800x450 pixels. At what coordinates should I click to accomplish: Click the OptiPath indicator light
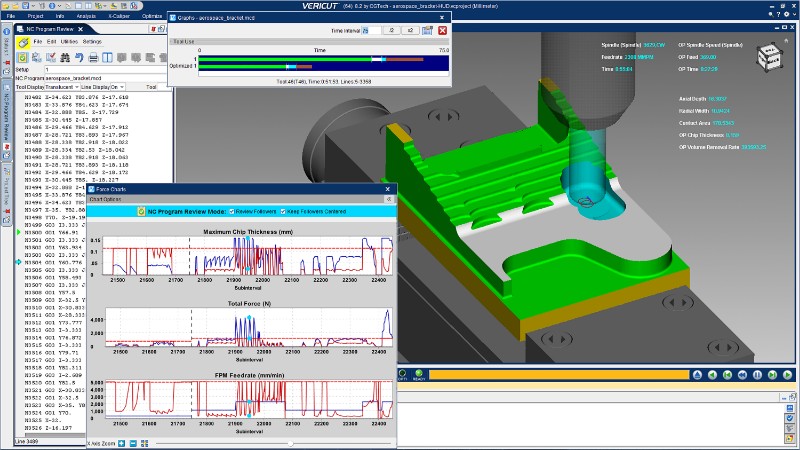pos(403,374)
